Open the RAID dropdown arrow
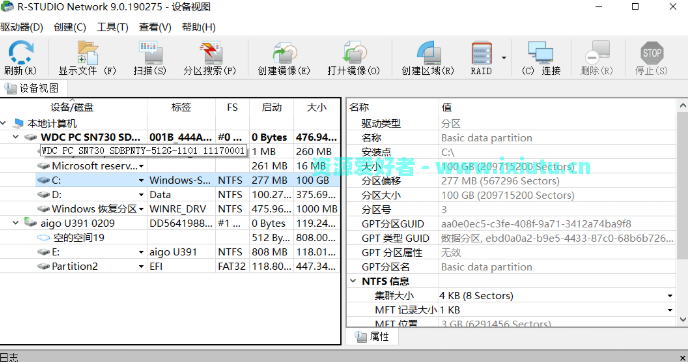 pos(504,58)
